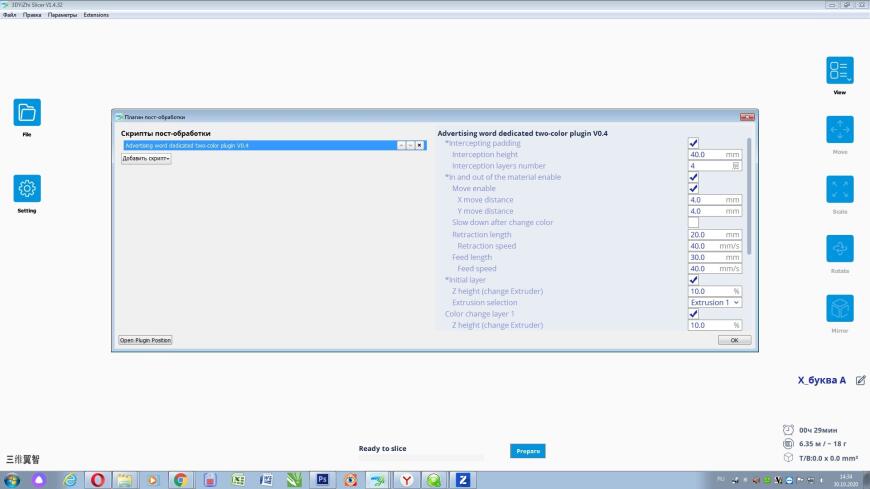This screenshot has width=870, height=489.
Task: Toggle In and out of material enable
Action: coord(693,177)
